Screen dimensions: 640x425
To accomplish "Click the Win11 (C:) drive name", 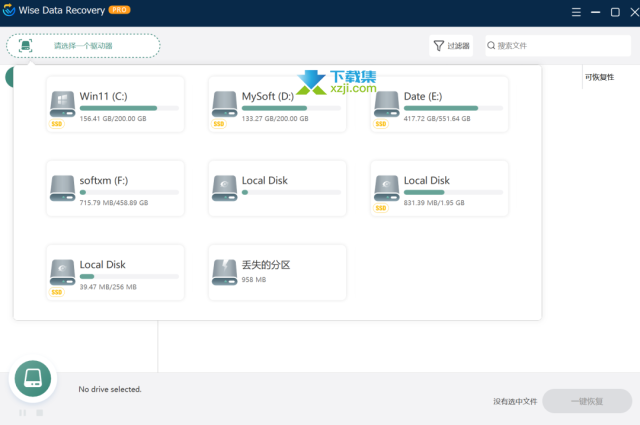I will 103,96.
